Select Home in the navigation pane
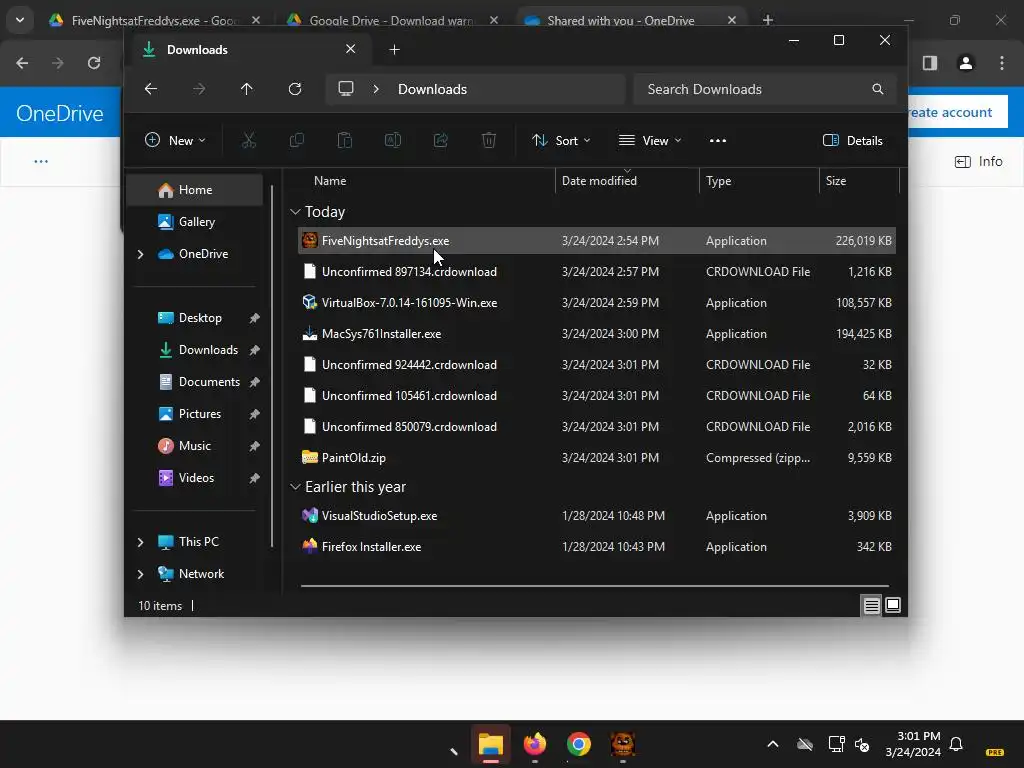The width and height of the screenshot is (1024, 768). click(195, 189)
